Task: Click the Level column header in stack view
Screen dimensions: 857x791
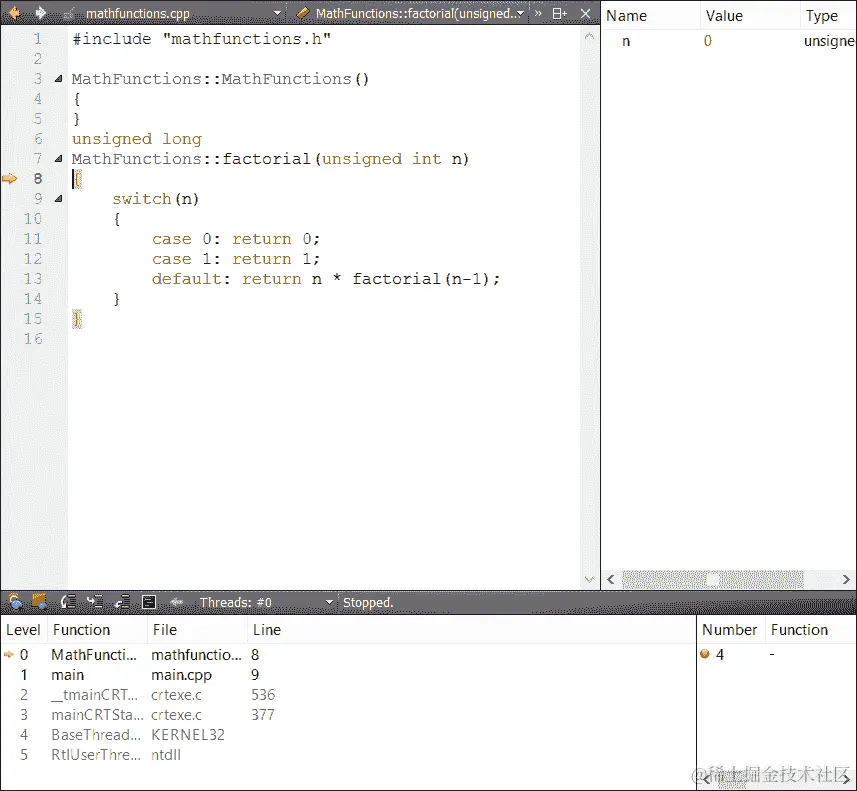Action: coord(24,630)
